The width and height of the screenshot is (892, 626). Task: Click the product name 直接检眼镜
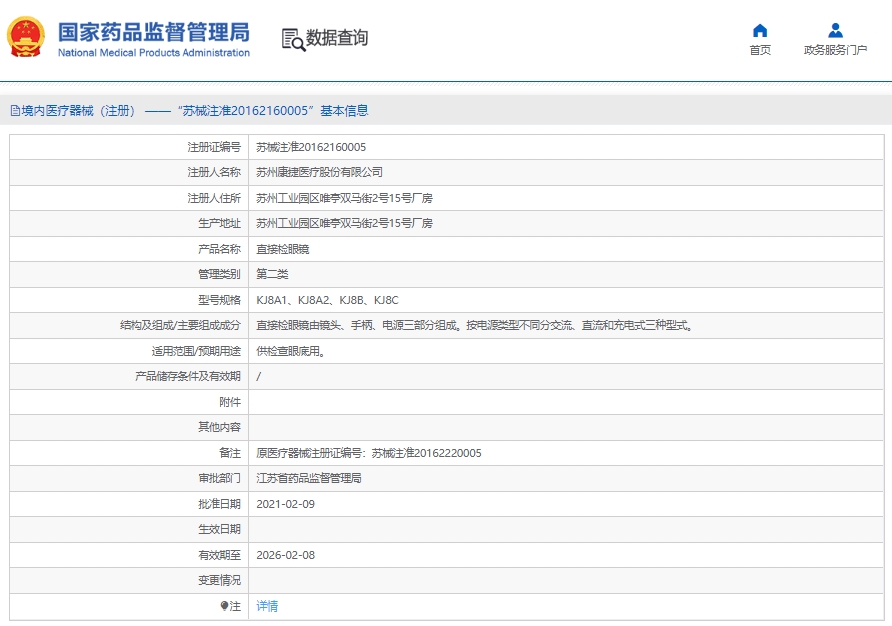[x=283, y=249]
